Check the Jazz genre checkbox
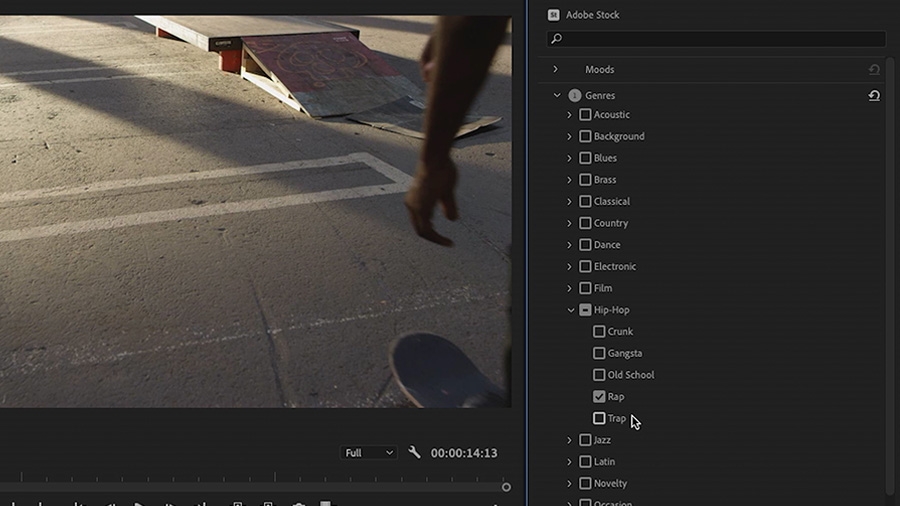Viewport: 900px width, 506px height. [x=585, y=440]
